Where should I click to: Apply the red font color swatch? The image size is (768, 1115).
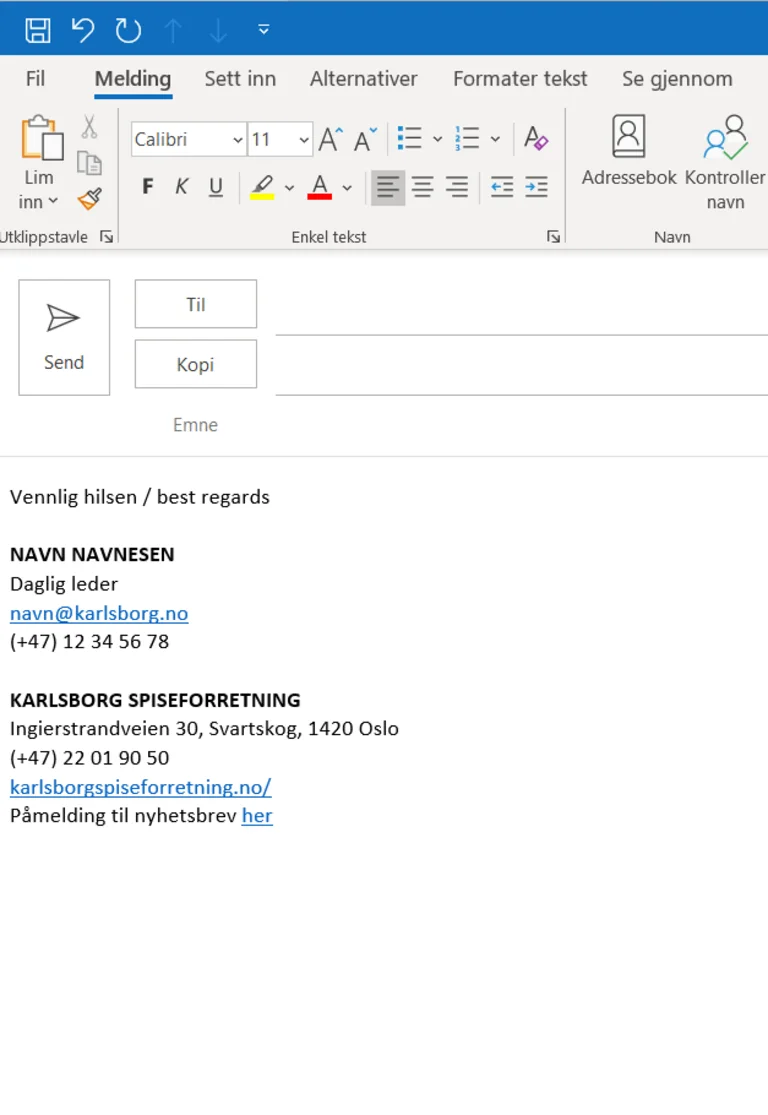(320, 187)
